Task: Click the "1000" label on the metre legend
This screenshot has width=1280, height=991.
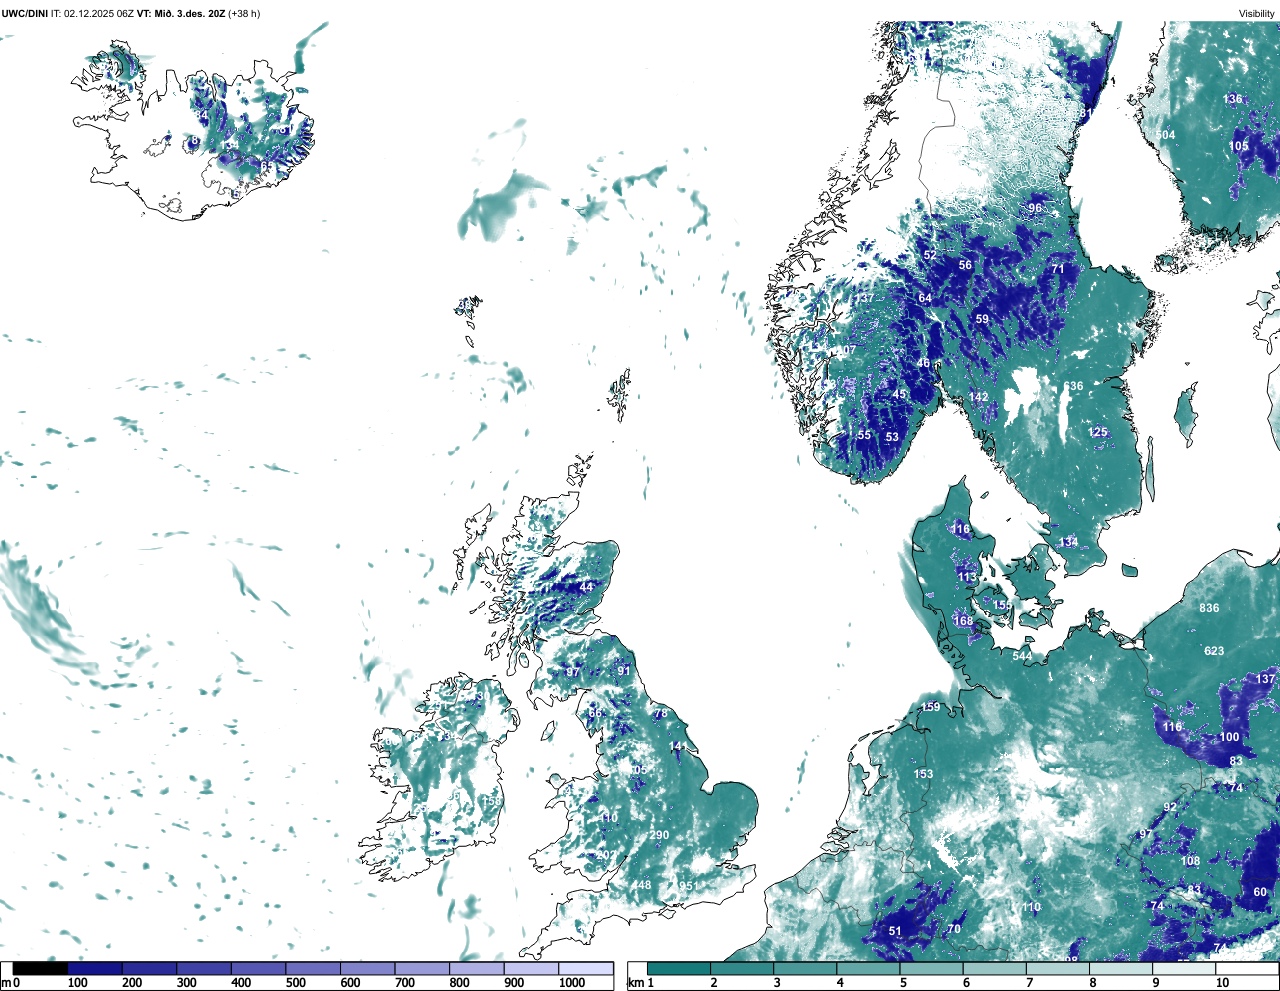Action: pos(572,983)
